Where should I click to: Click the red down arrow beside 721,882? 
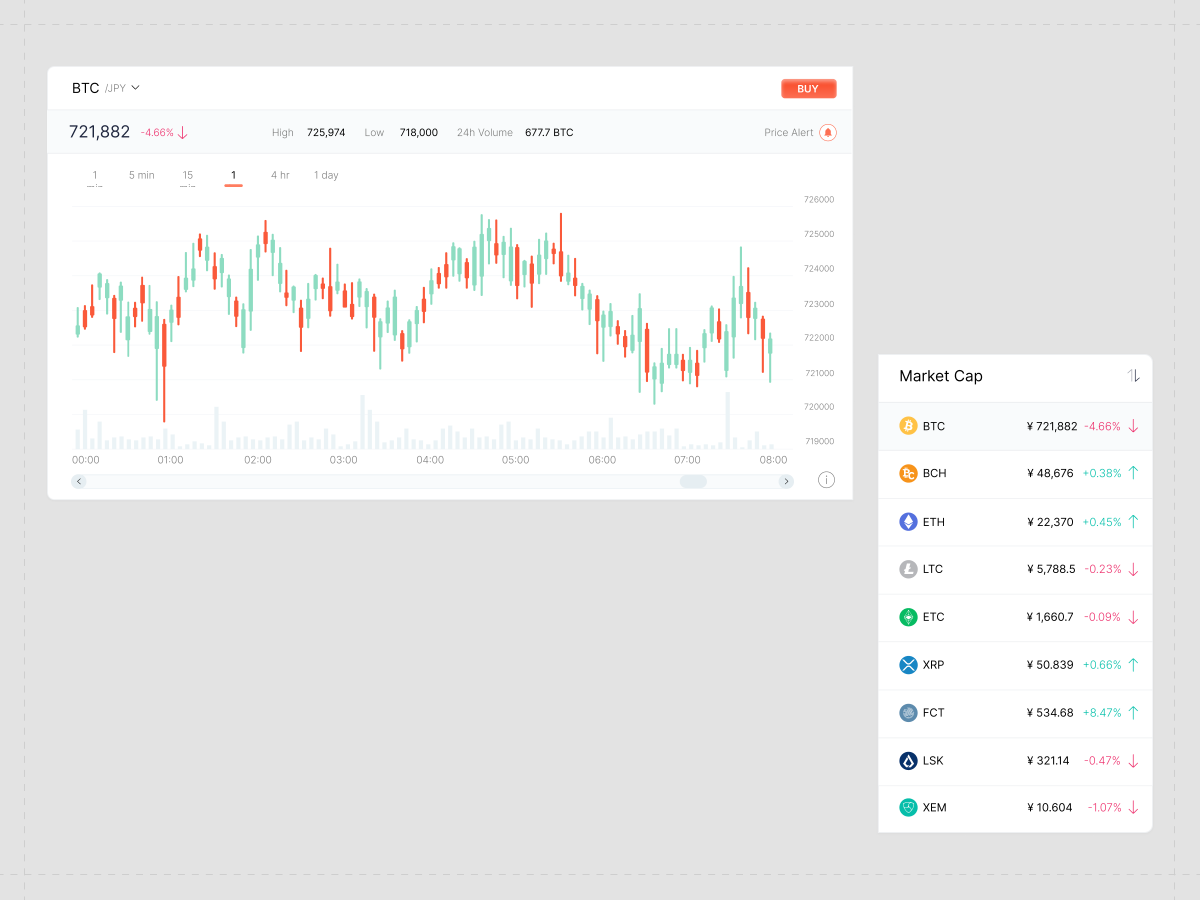[183, 132]
